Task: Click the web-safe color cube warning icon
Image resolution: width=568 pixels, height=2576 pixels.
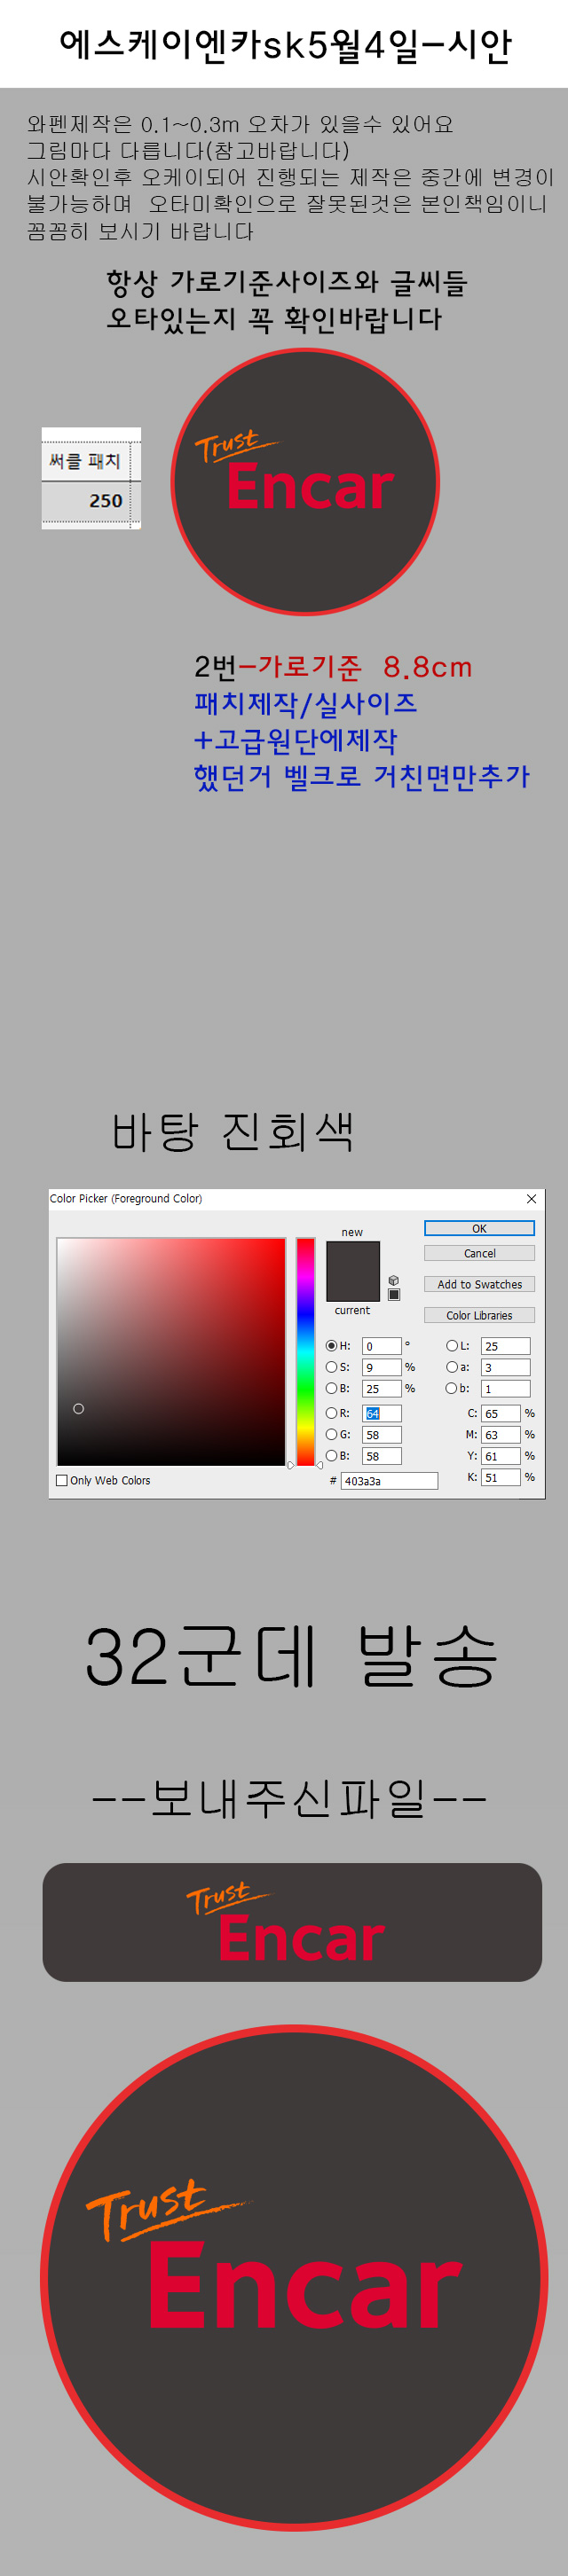Action: 394,1280
